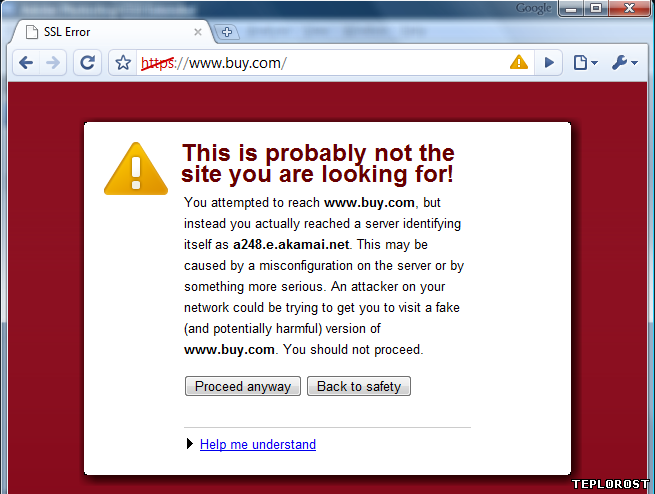Reload the page with refresh icon
Screen dimensions: 655x494
pyautogui.click(x=87, y=63)
